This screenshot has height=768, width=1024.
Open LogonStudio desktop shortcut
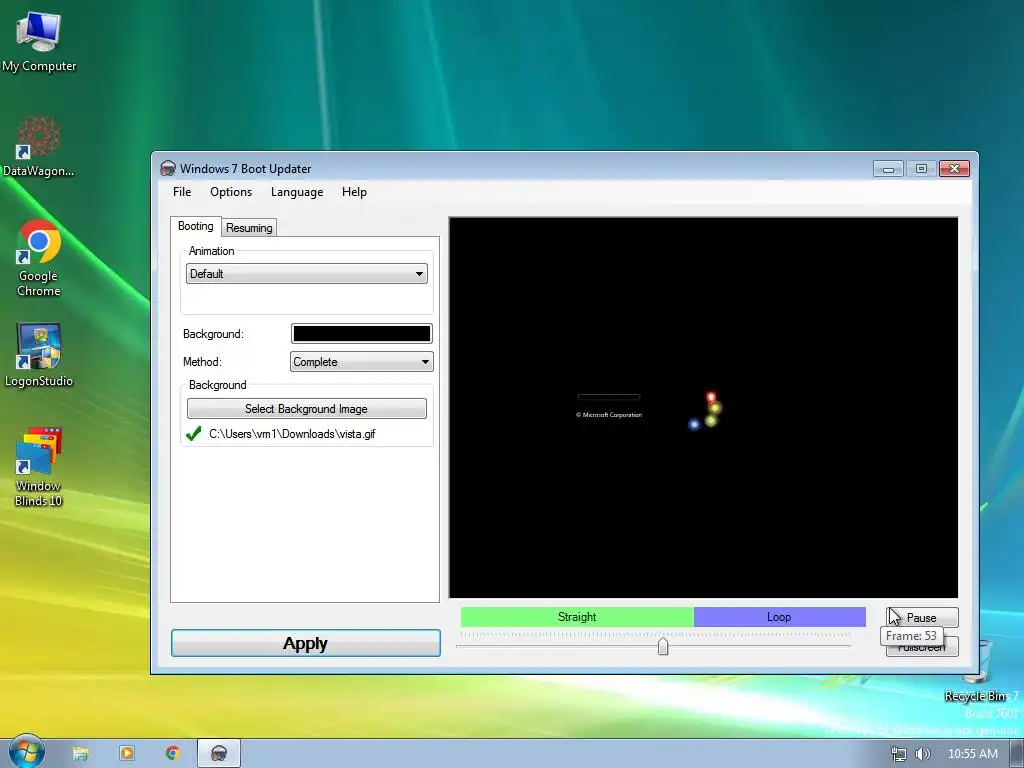click(x=39, y=355)
